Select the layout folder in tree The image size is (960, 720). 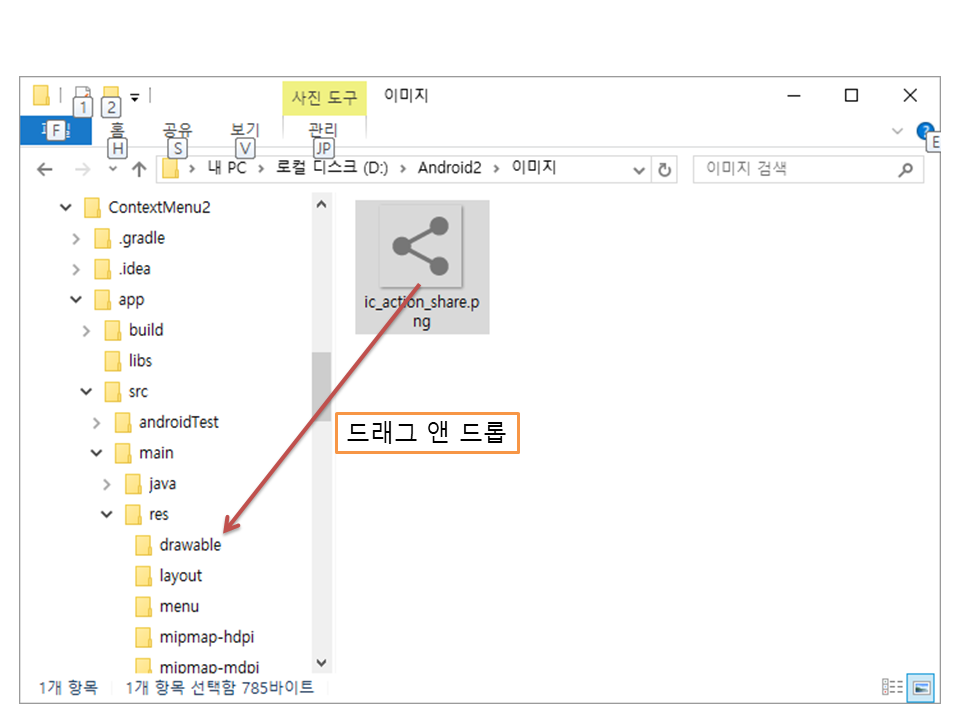pyautogui.click(x=180, y=576)
